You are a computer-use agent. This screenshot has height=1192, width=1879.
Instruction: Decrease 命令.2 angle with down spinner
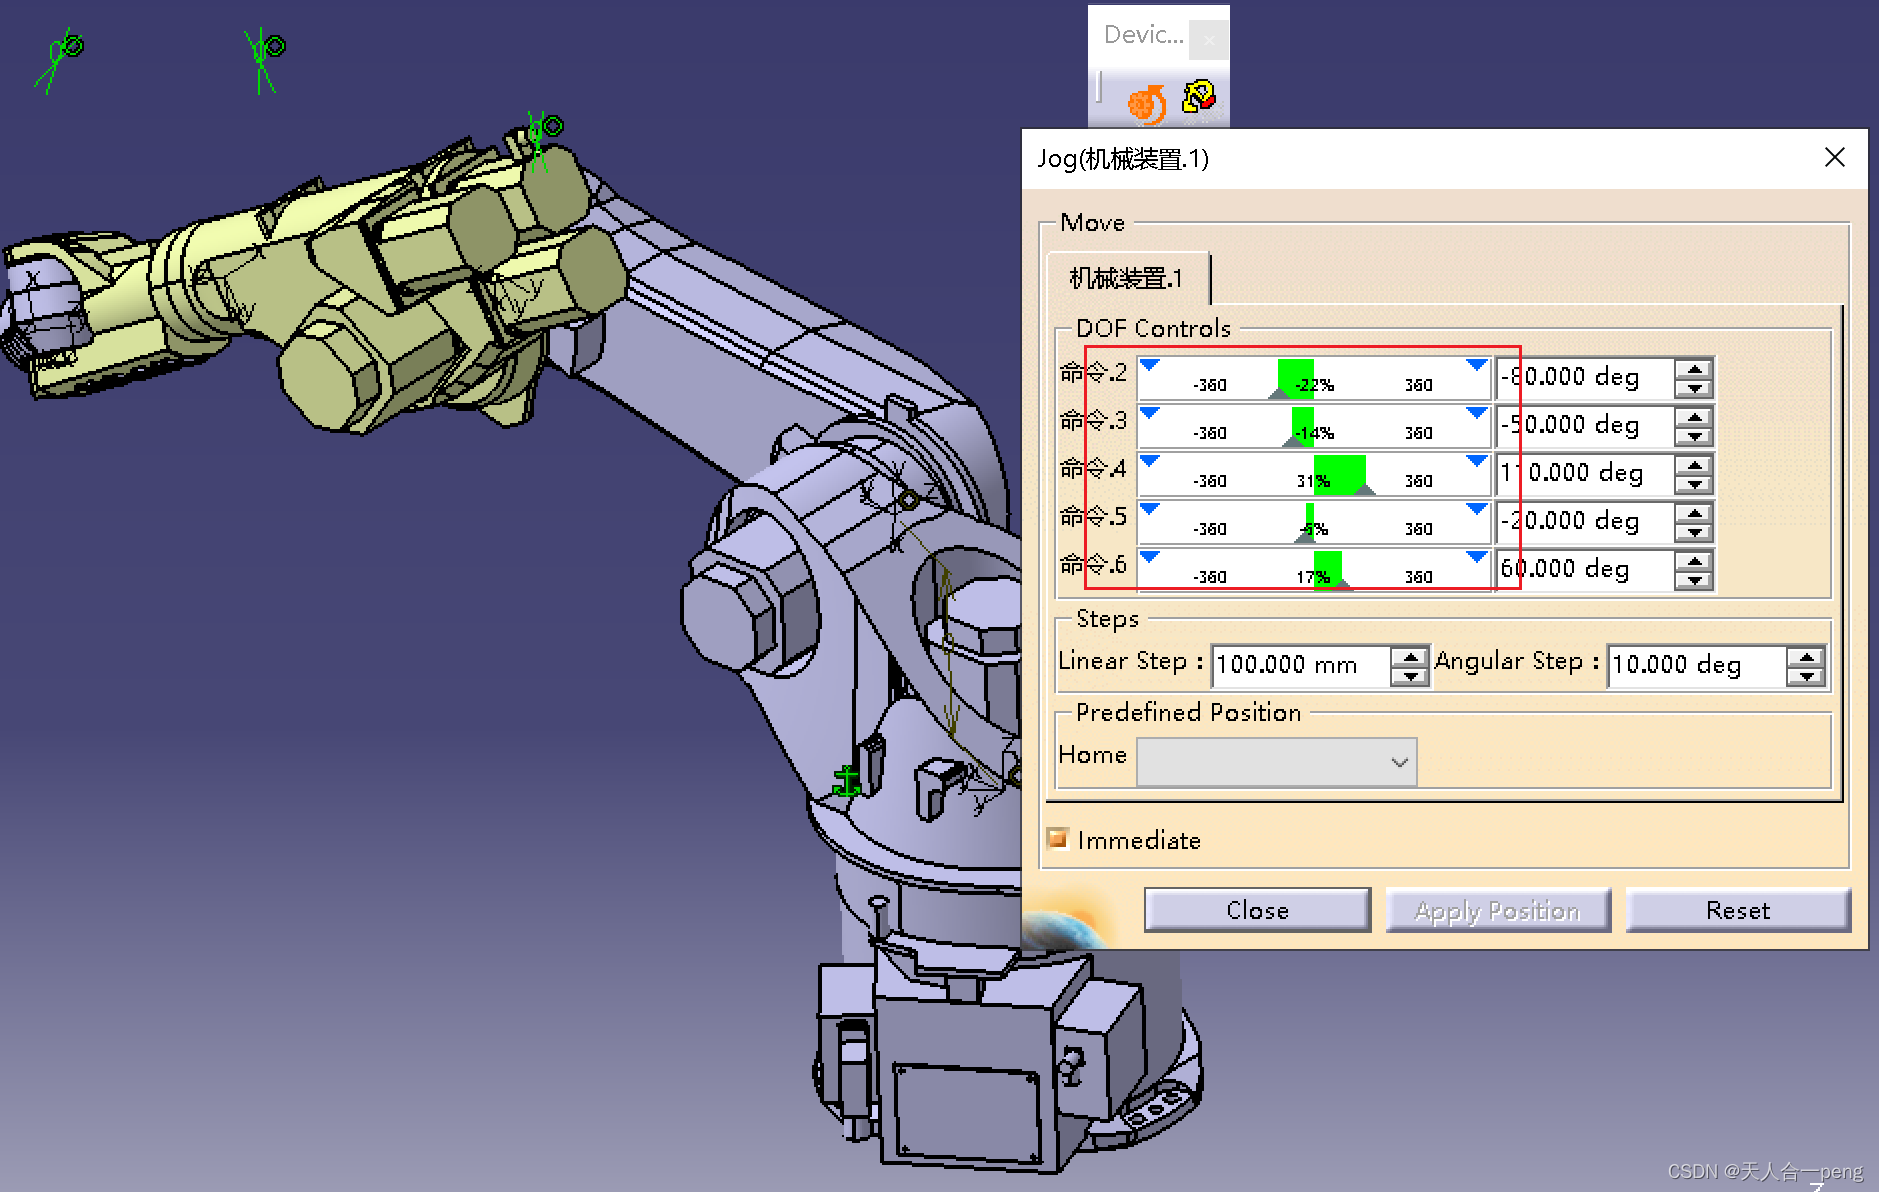tap(1694, 389)
